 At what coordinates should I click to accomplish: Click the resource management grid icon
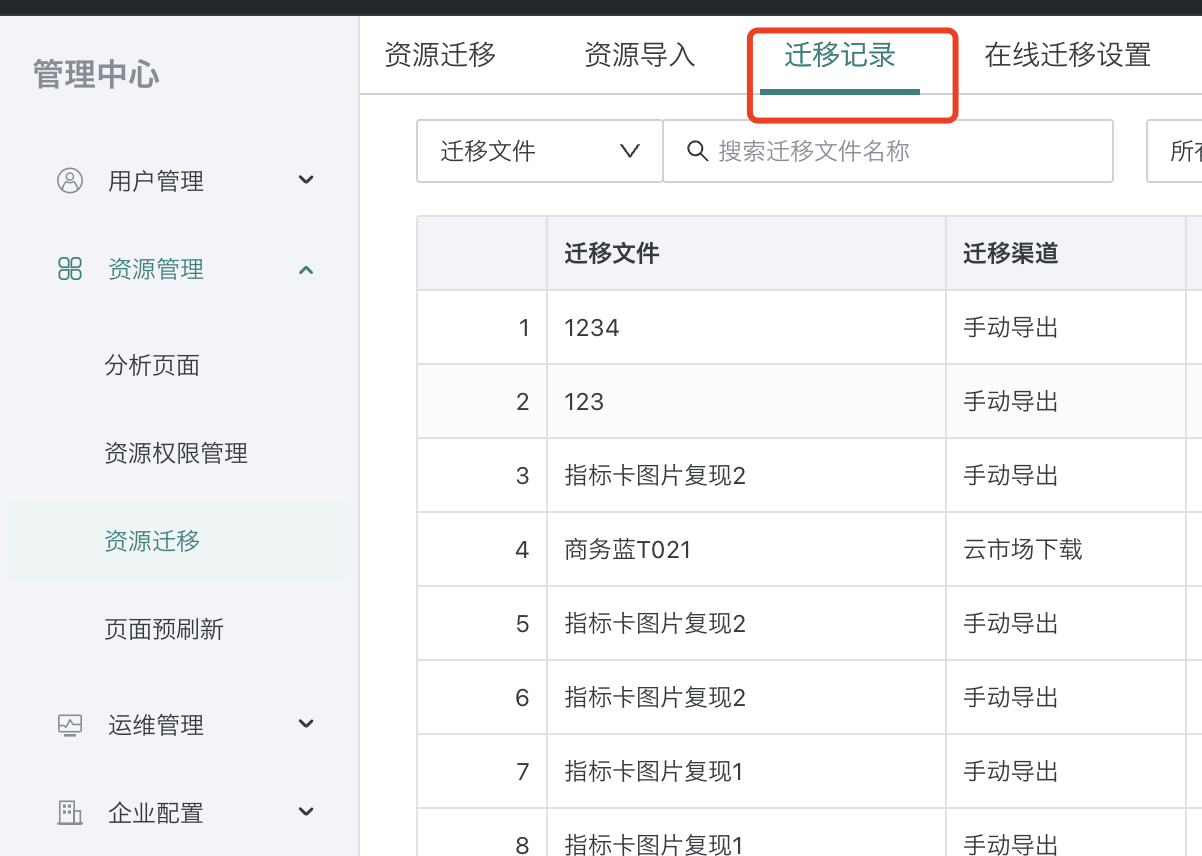point(70,269)
